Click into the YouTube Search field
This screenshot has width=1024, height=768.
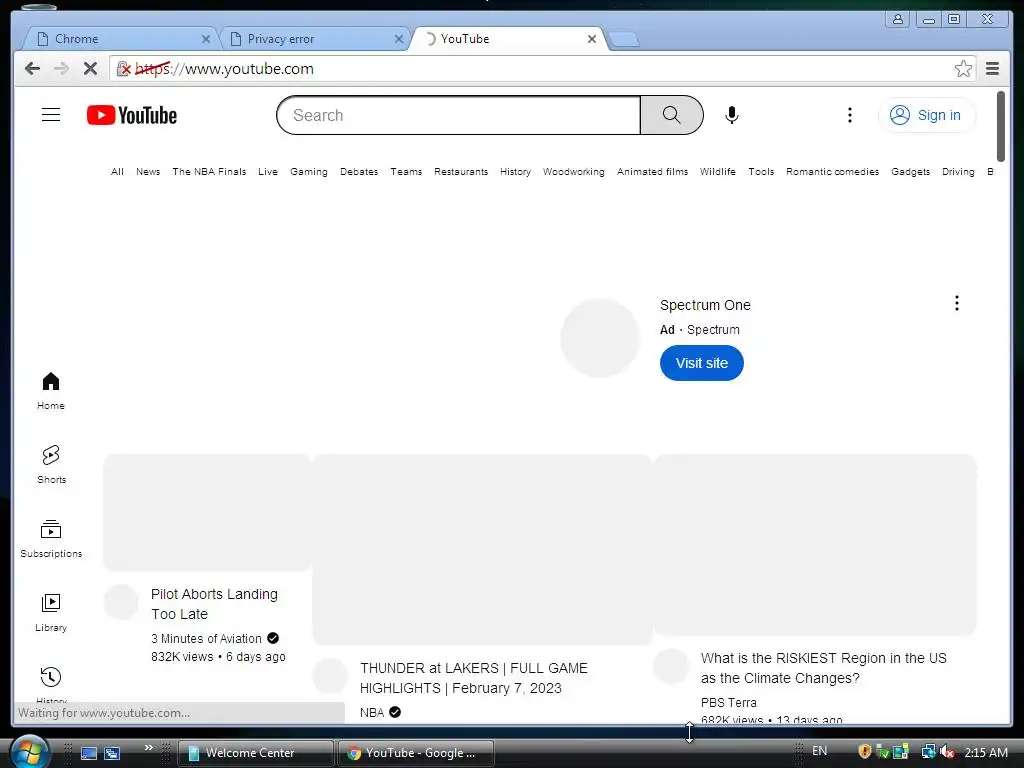tap(458, 115)
